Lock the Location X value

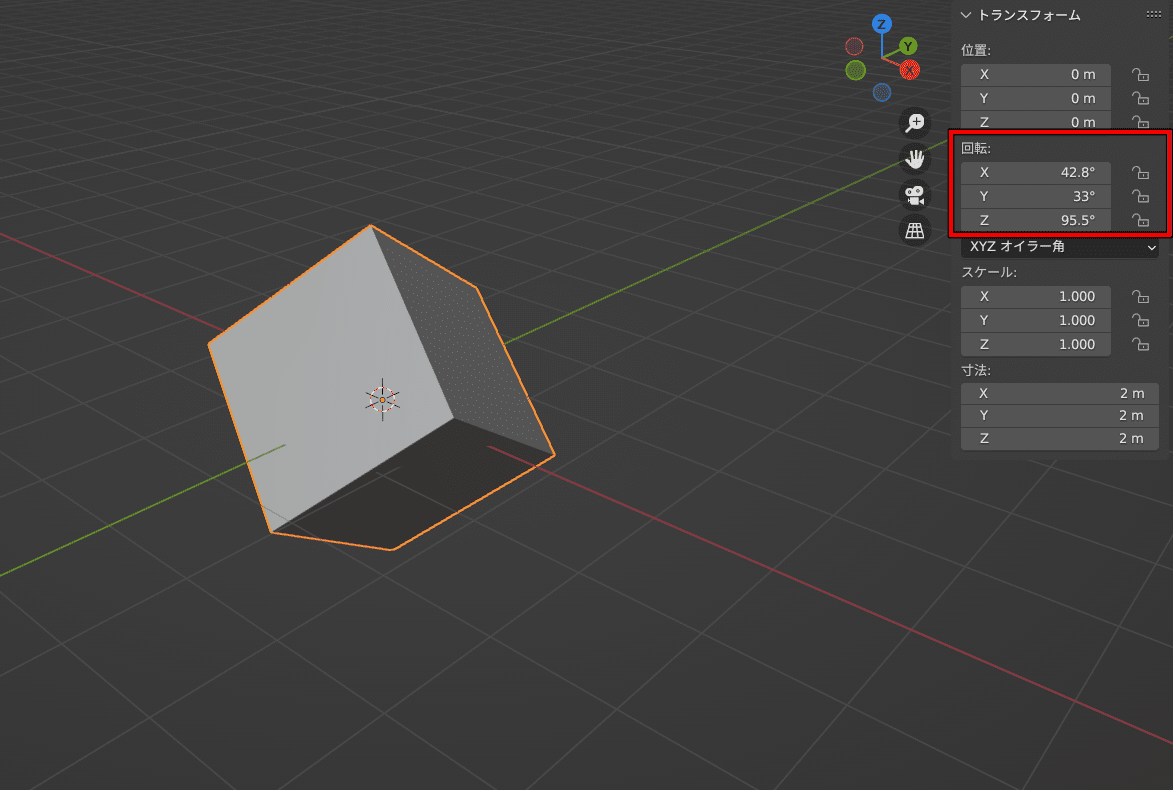click(x=1141, y=74)
